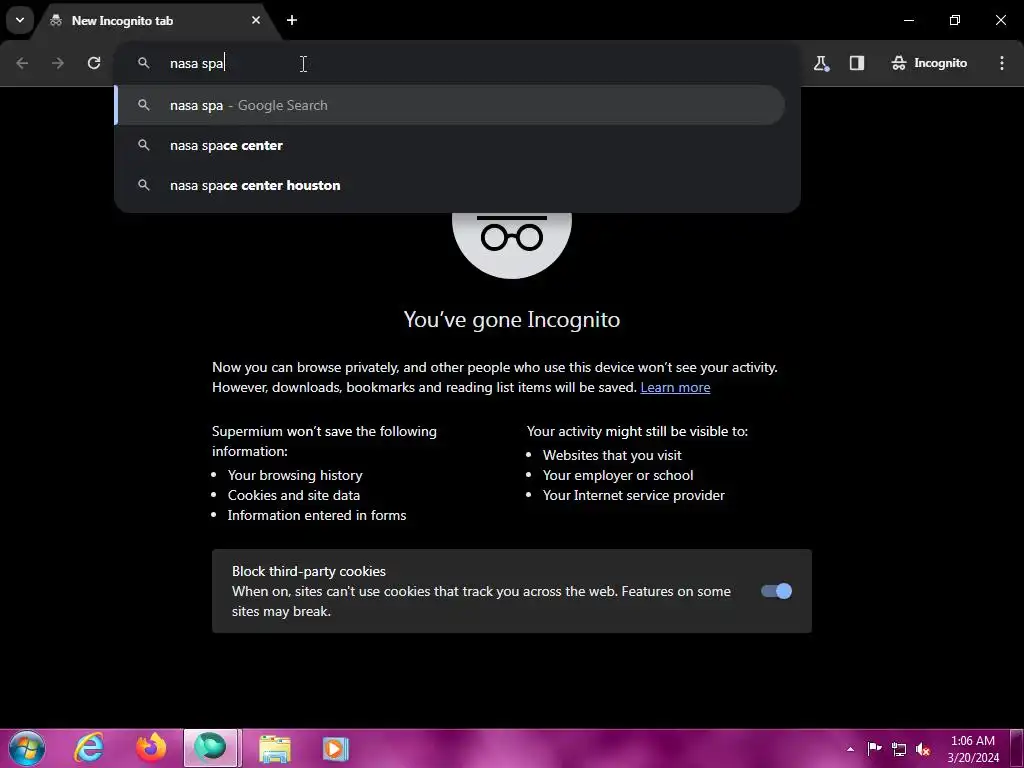Open Windows Media Player taskbar icon

(336, 748)
